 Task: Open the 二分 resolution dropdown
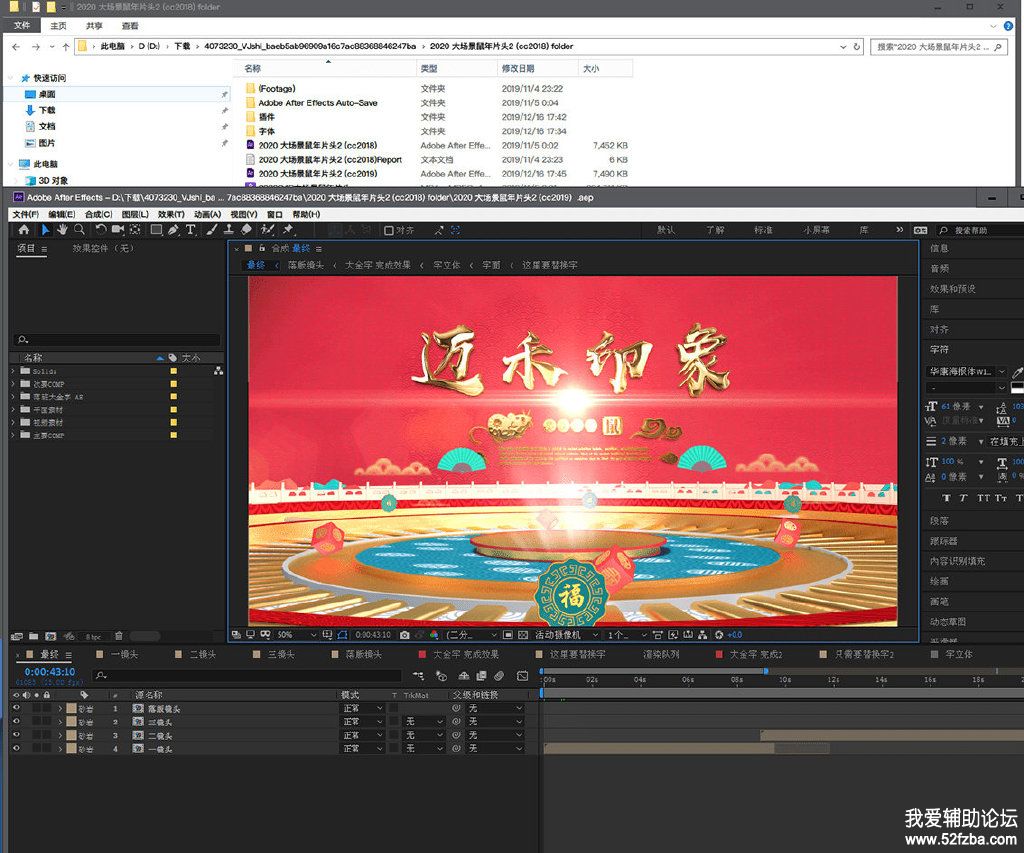pyautogui.click(x=471, y=635)
